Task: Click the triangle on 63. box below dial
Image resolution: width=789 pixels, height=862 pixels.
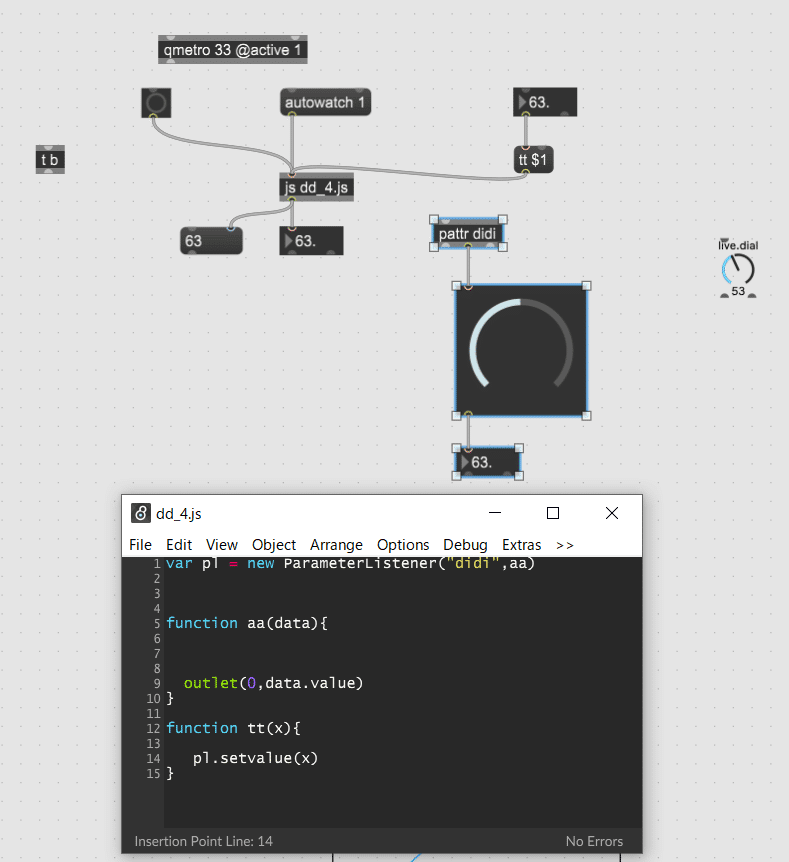Action: [465, 462]
